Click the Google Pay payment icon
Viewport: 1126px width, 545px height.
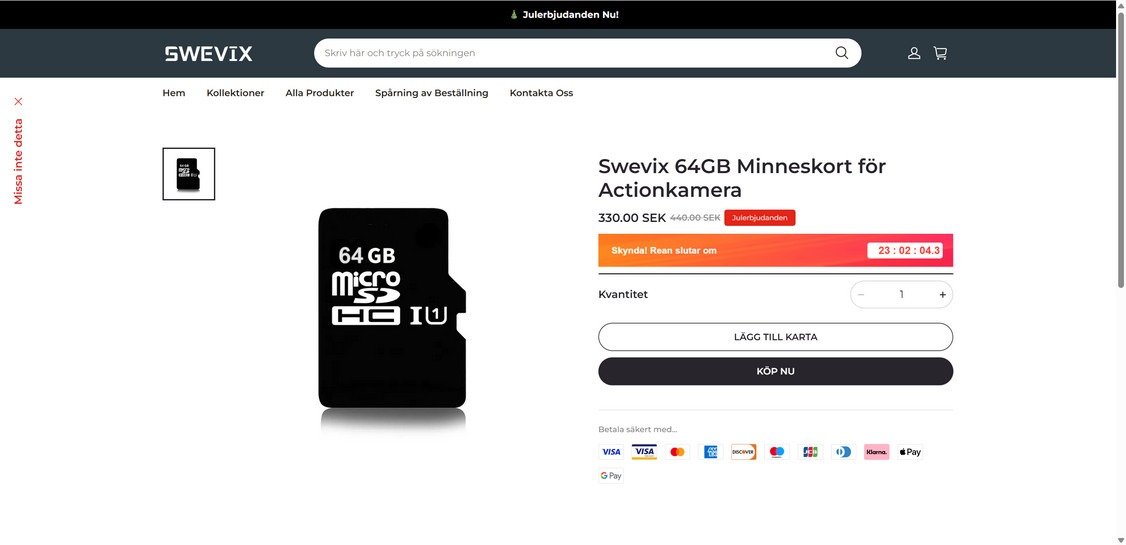click(611, 475)
